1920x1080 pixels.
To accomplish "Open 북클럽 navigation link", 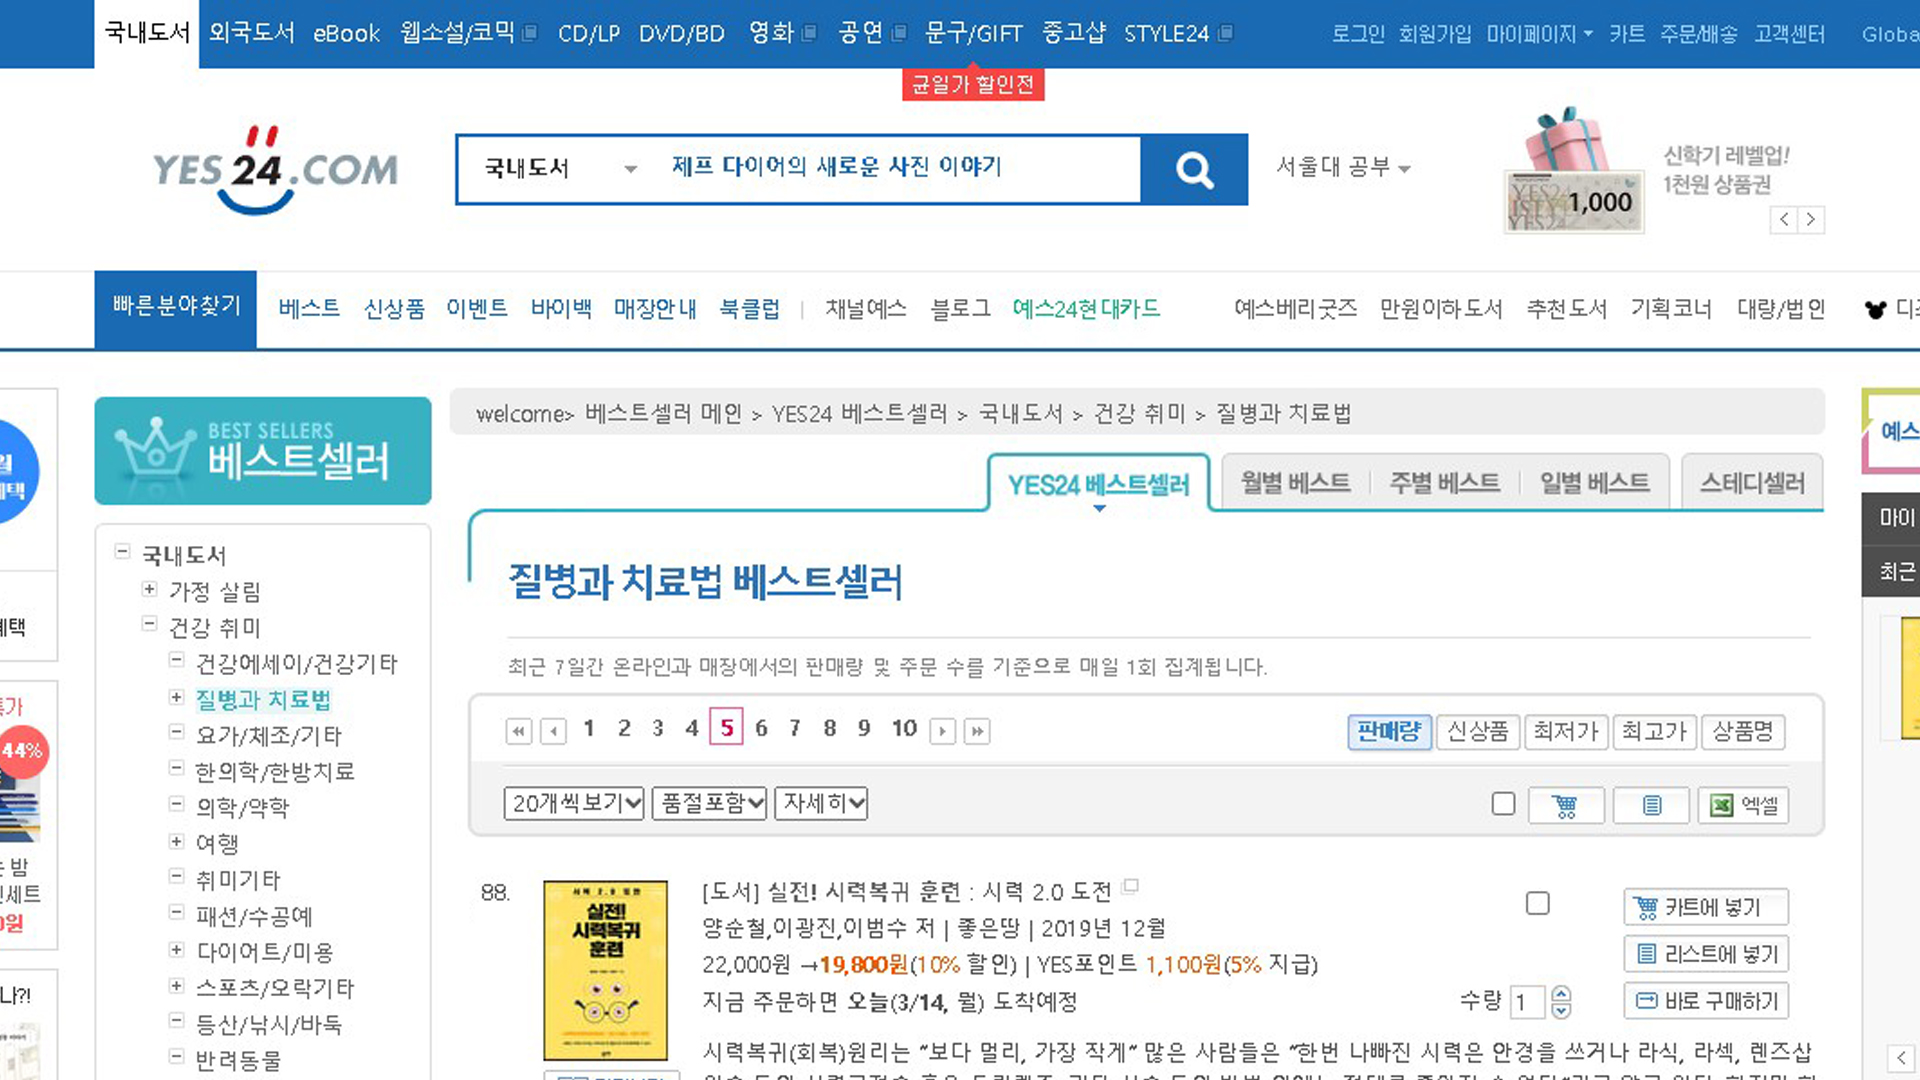I will click(x=749, y=309).
